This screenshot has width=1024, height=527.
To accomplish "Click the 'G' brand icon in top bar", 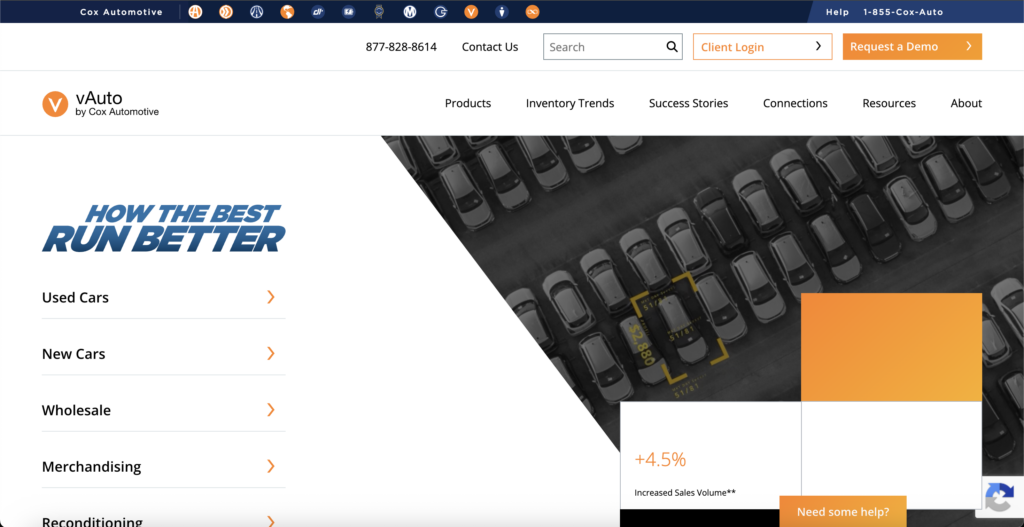I will click(441, 12).
